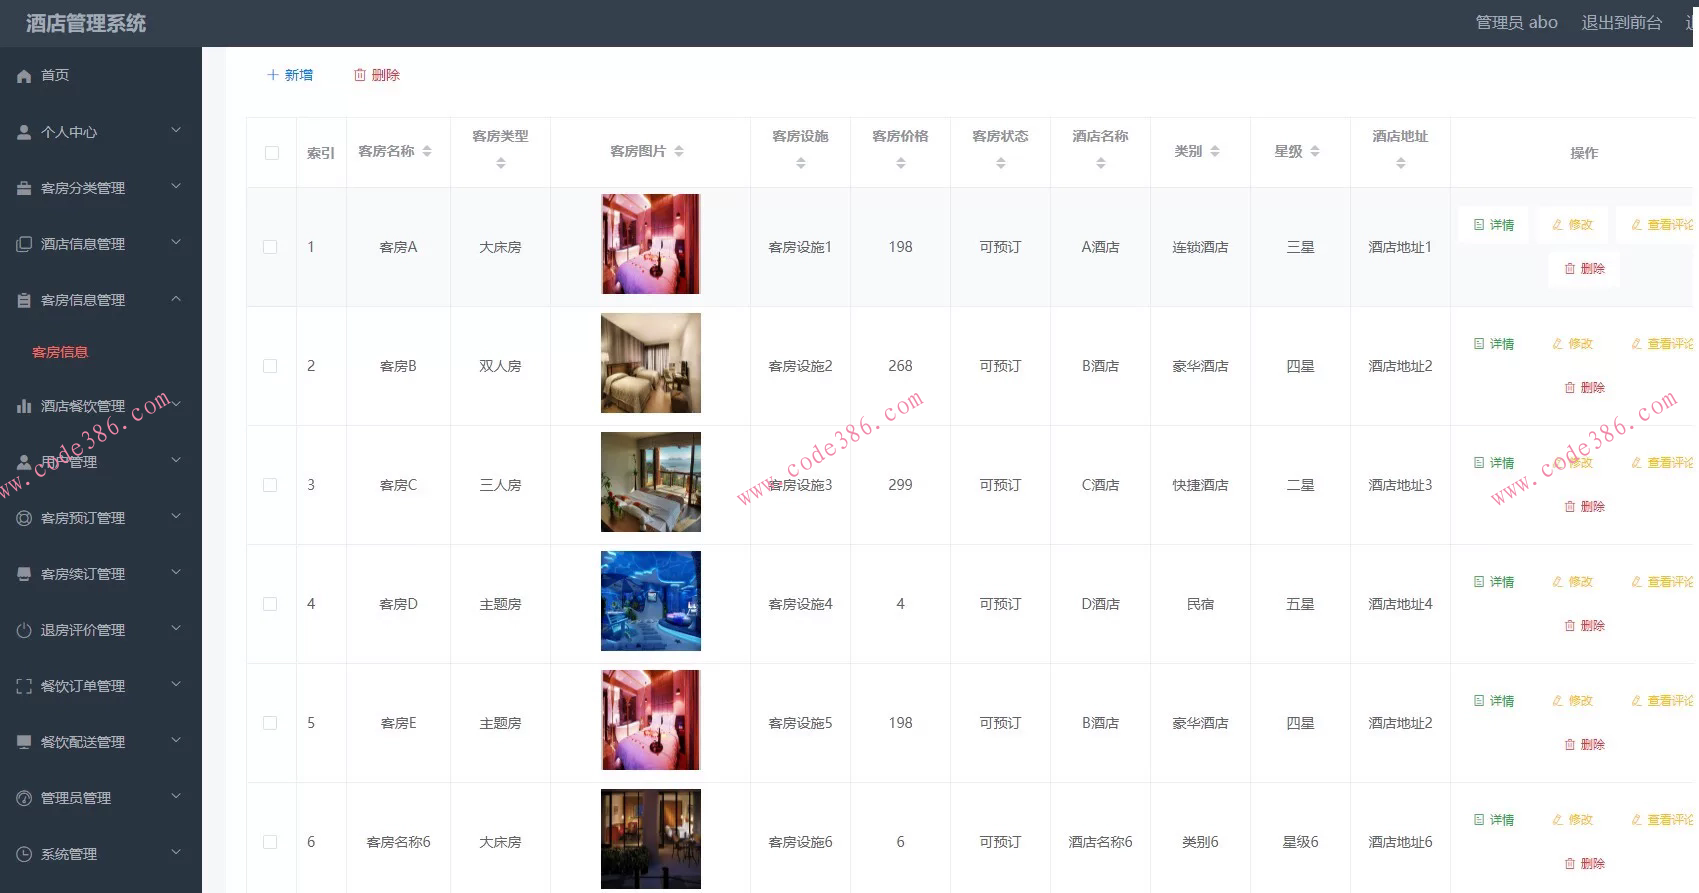Check the checkbox for 客房E row
The height and width of the screenshot is (893, 1699).
270,723
